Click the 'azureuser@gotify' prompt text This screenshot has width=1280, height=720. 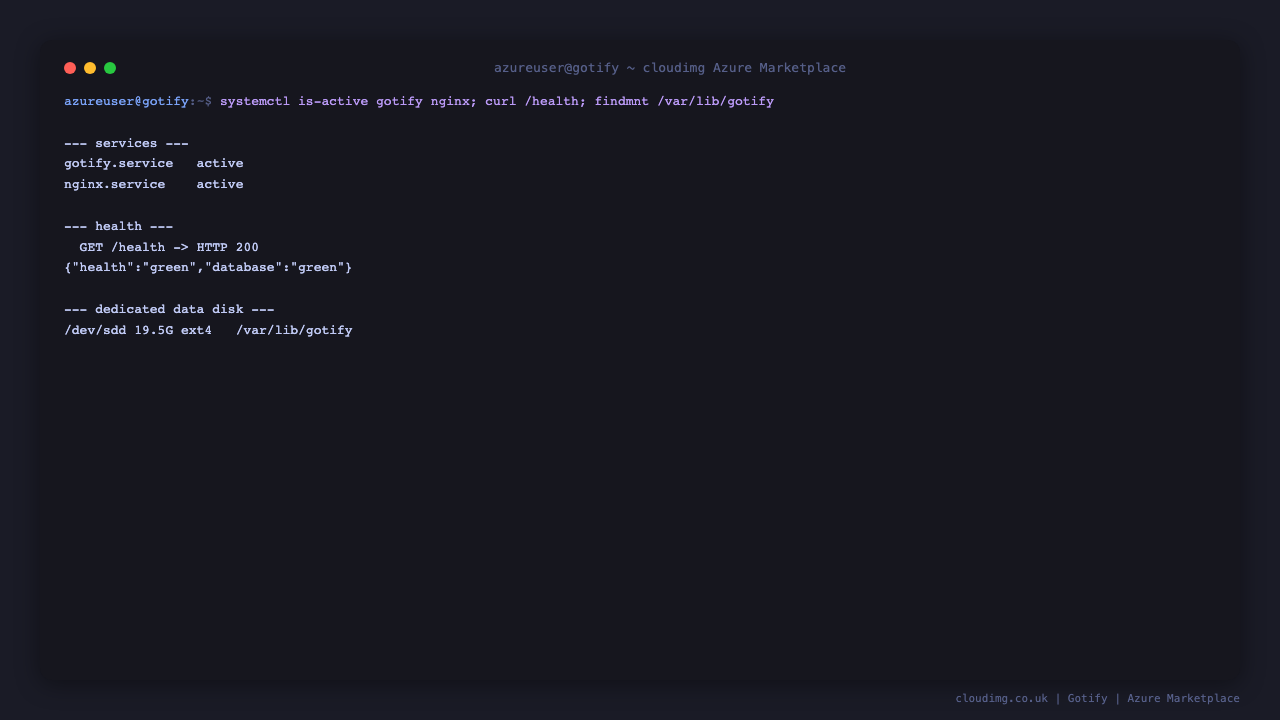126,101
